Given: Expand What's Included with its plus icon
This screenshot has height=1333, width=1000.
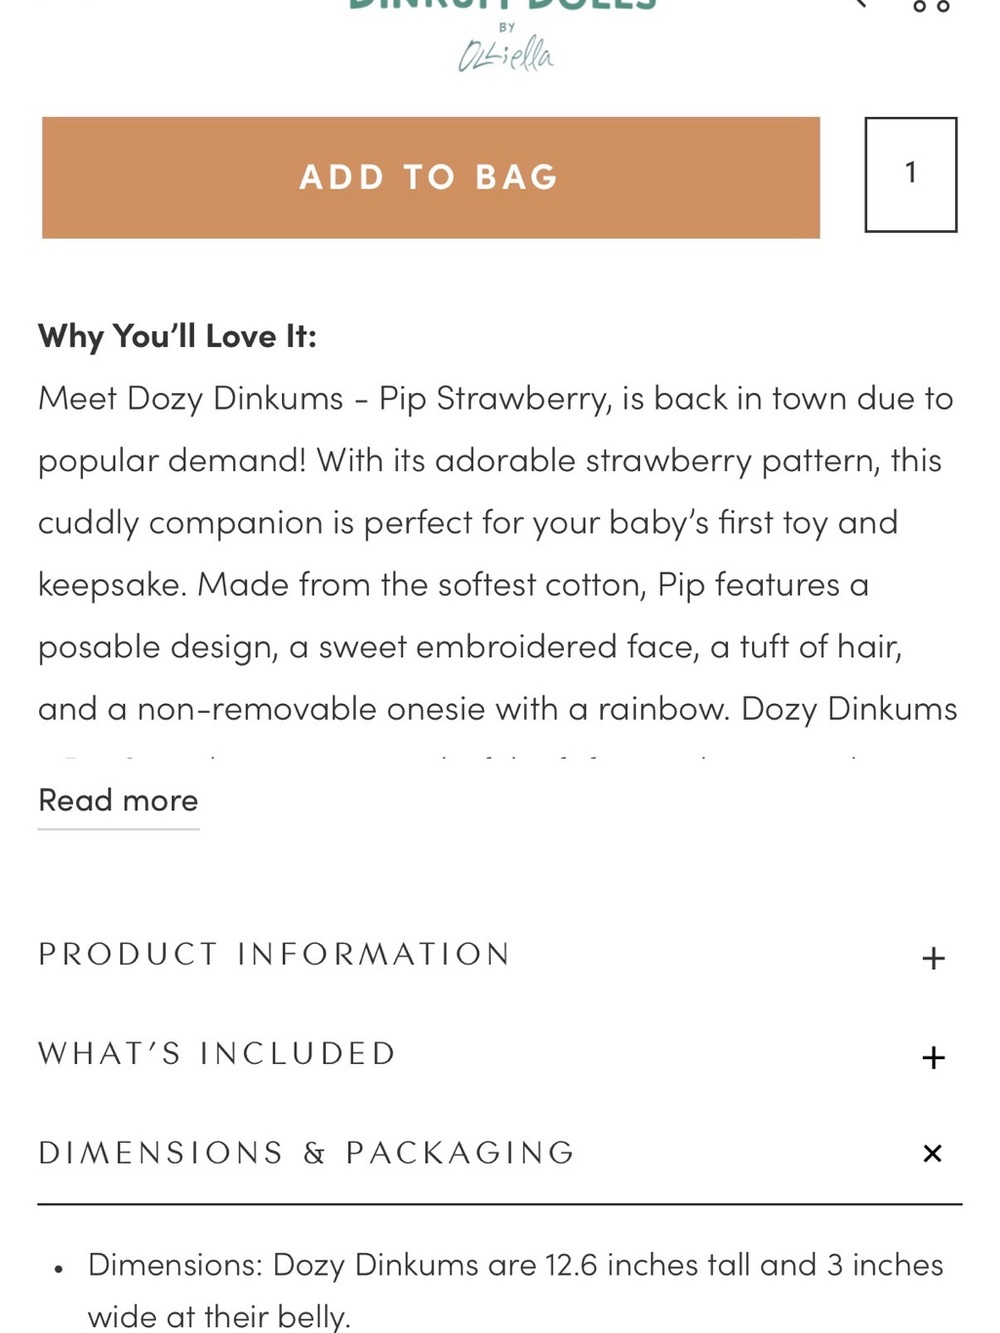Looking at the screenshot, I should 933,1057.
